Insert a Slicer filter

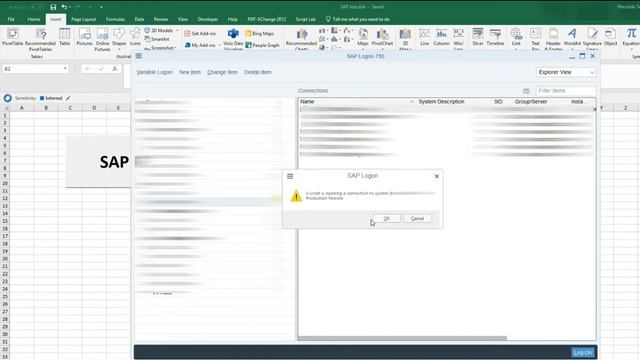(x=478, y=37)
